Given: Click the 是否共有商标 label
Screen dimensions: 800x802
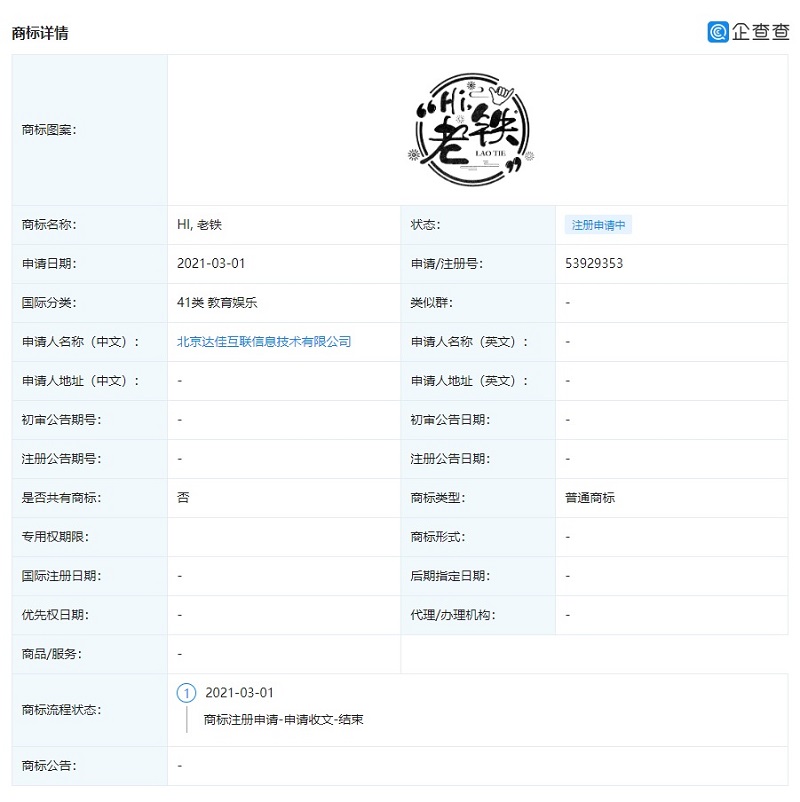Looking at the screenshot, I should [x=61, y=498].
